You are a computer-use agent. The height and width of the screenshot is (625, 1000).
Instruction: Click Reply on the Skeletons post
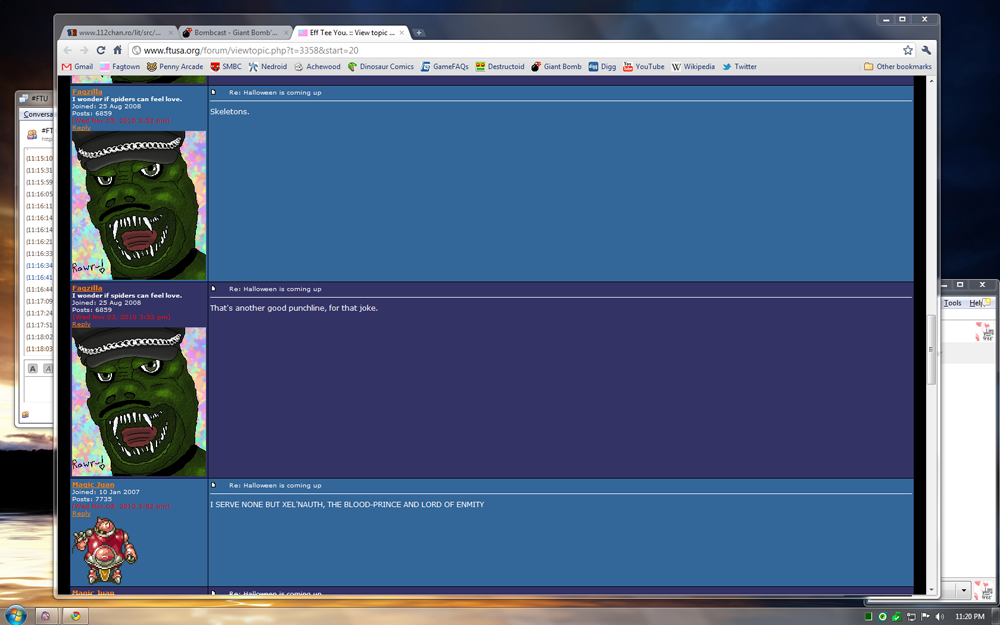[x=81, y=128]
